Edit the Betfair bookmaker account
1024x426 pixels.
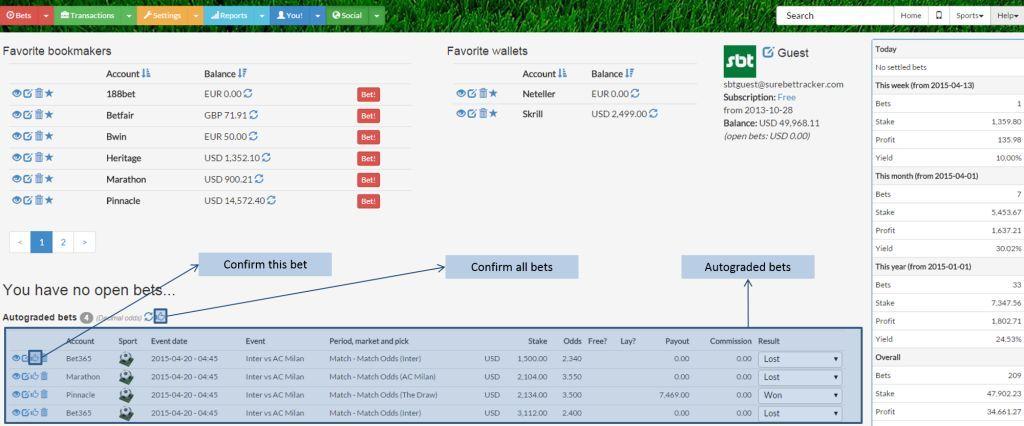(x=27, y=115)
